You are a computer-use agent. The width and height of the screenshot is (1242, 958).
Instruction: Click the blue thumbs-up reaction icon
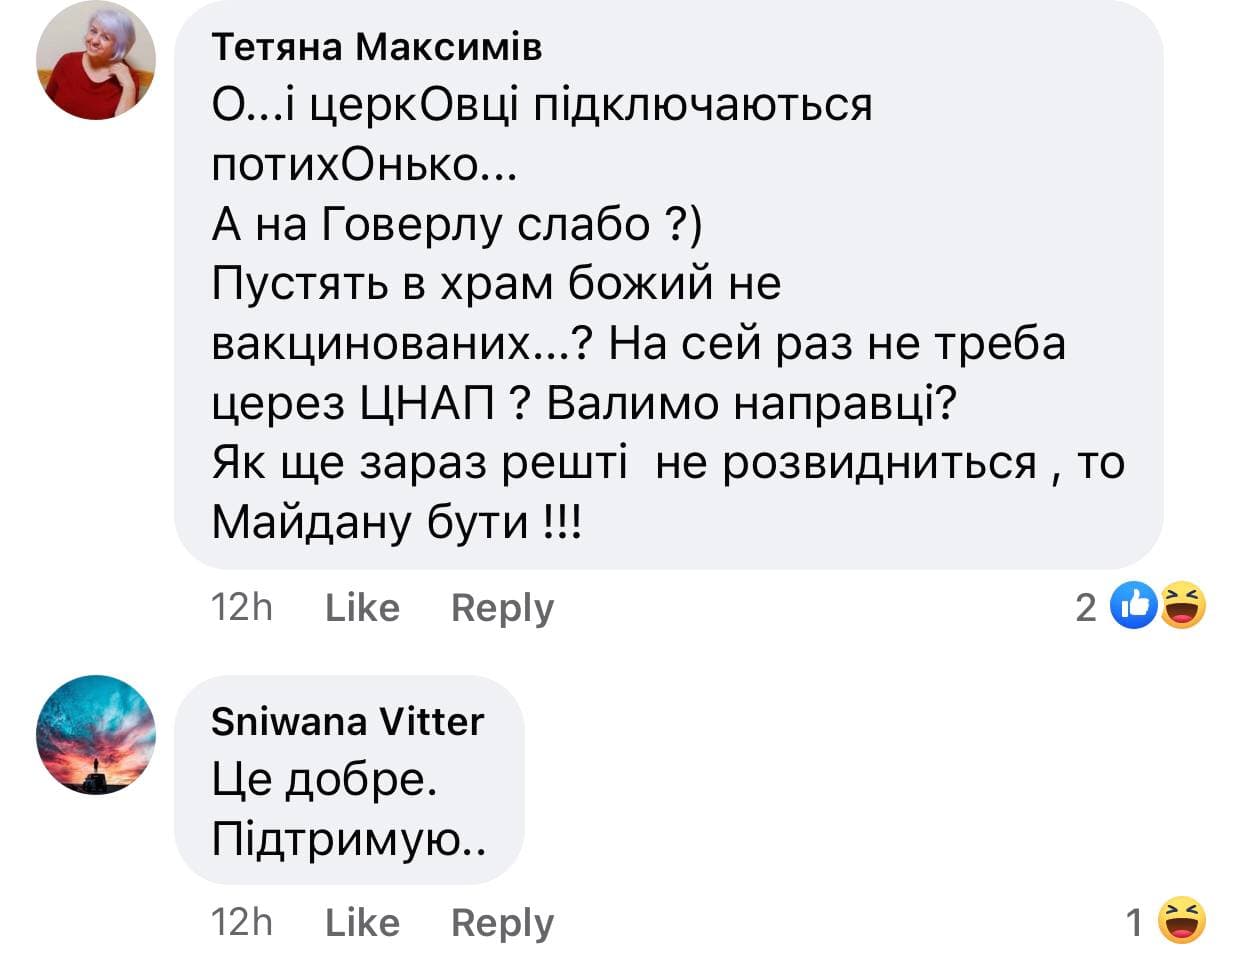(x=1134, y=605)
